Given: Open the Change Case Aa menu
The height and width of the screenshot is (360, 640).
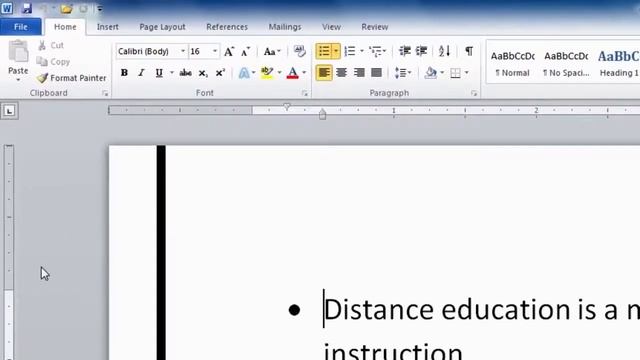Looking at the screenshot, I should pos(272,51).
